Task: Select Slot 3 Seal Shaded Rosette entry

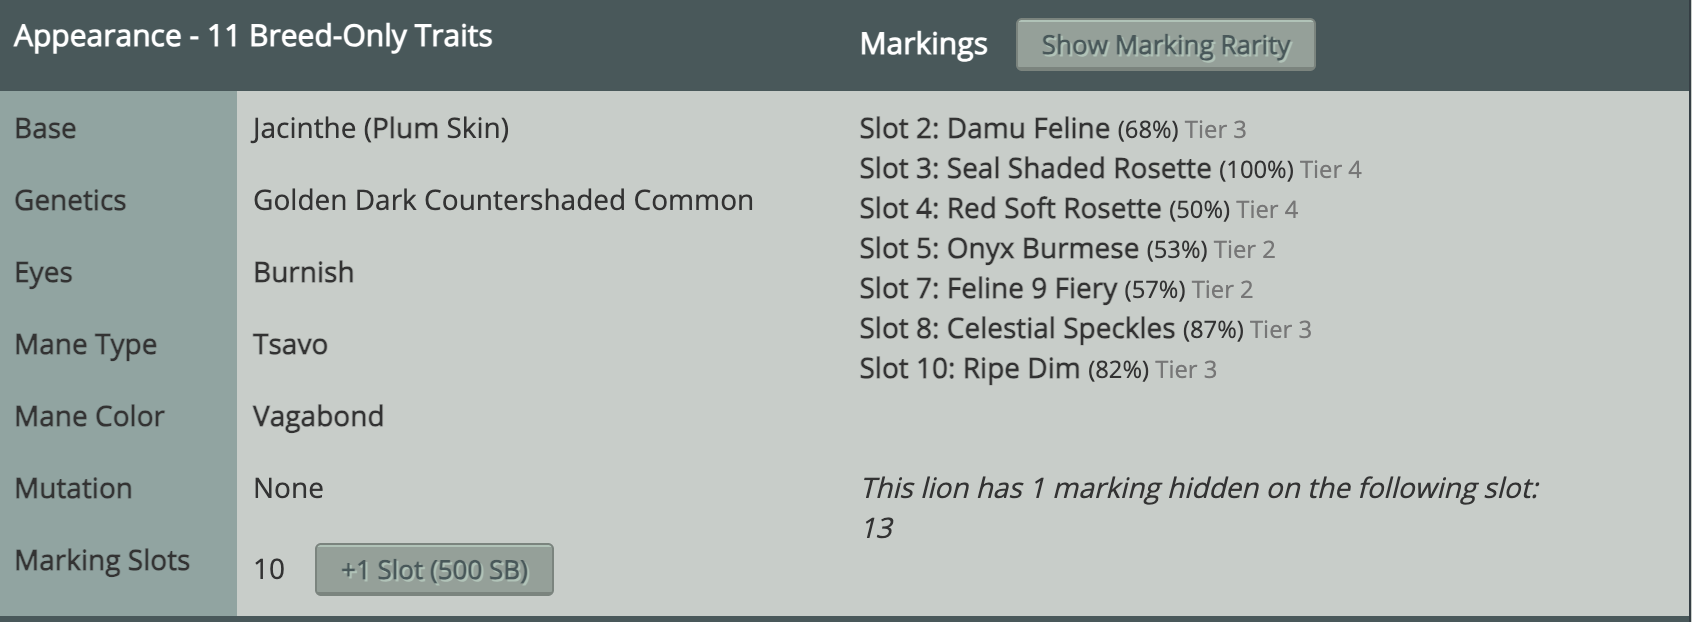Action: (1110, 169)
